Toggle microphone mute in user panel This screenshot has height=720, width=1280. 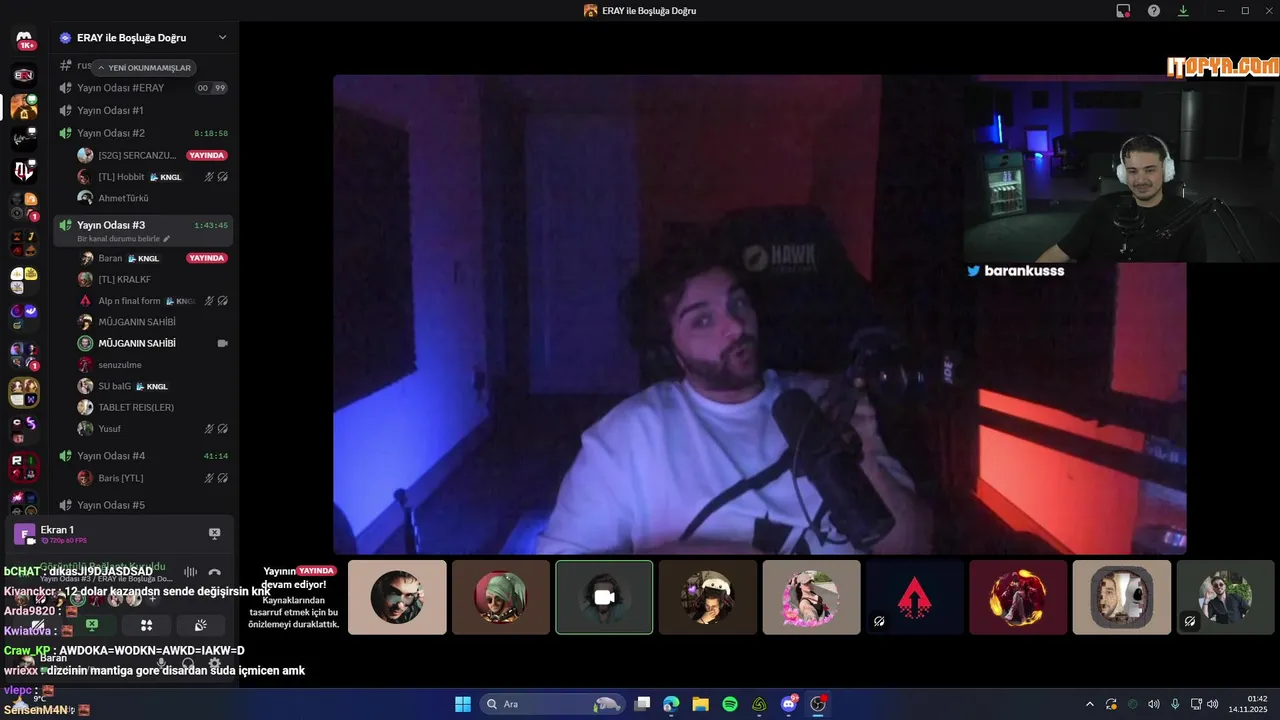coord(162,663)
